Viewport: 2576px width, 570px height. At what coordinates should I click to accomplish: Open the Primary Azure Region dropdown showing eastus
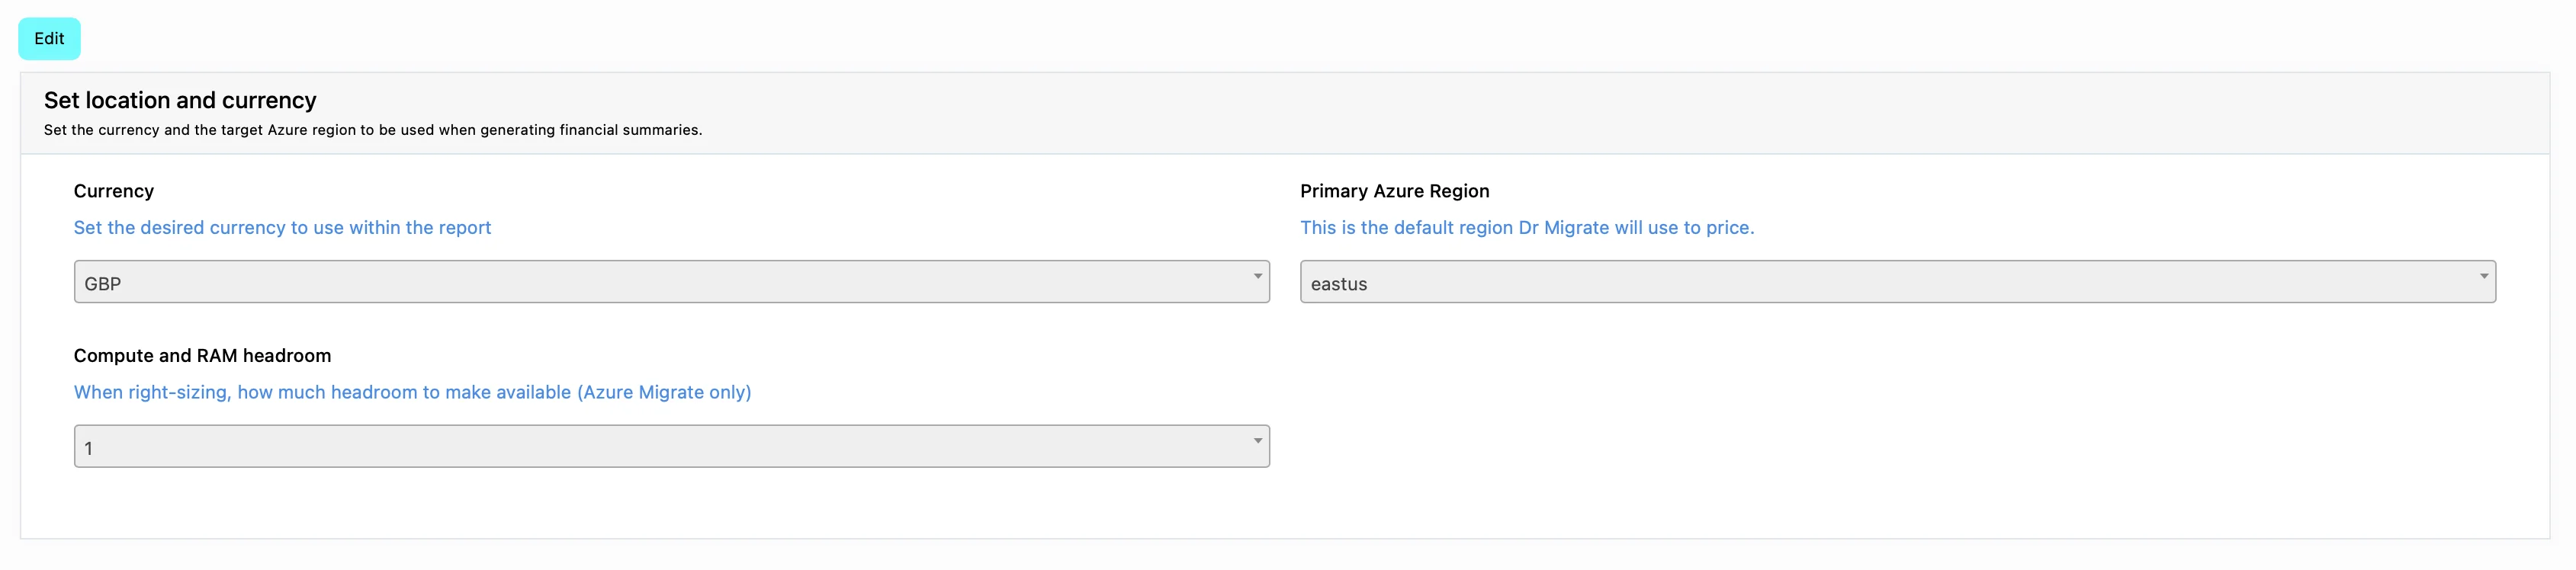(1897, 282)
